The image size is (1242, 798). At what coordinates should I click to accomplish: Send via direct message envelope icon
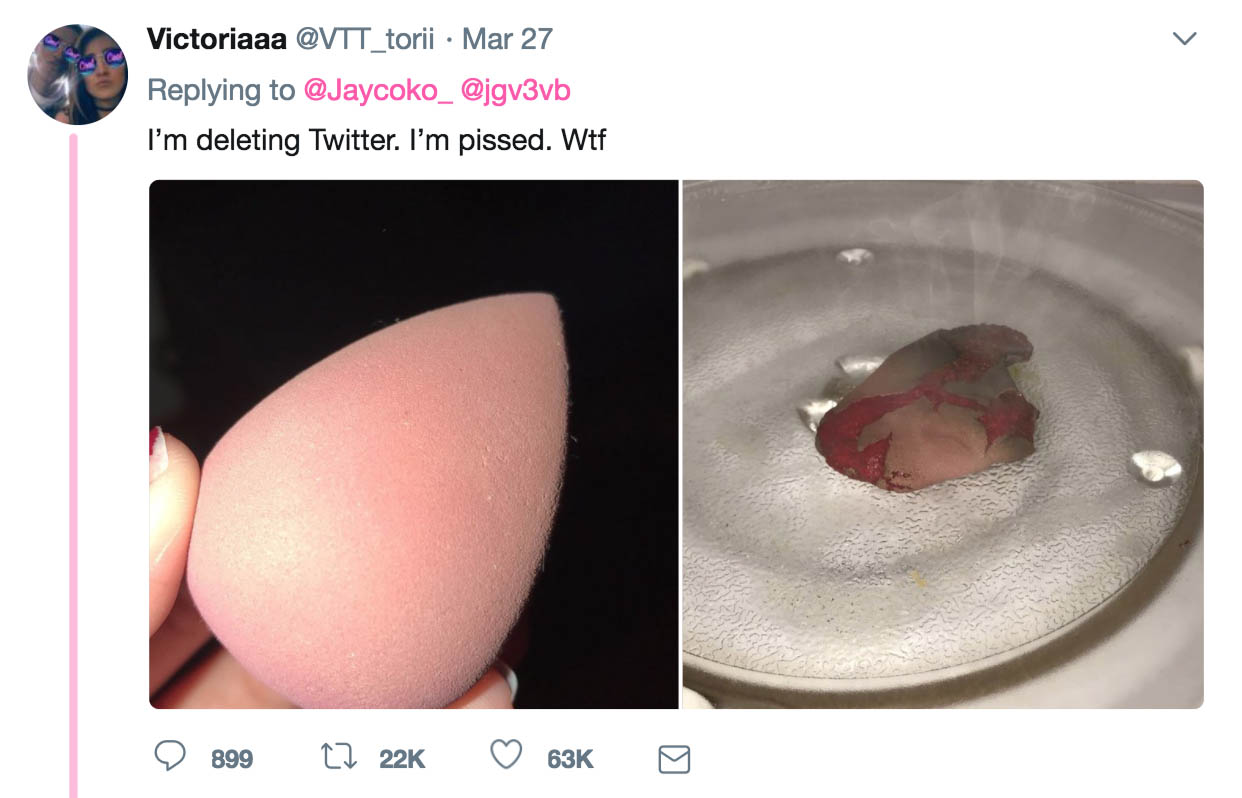[x=674, y=759]
